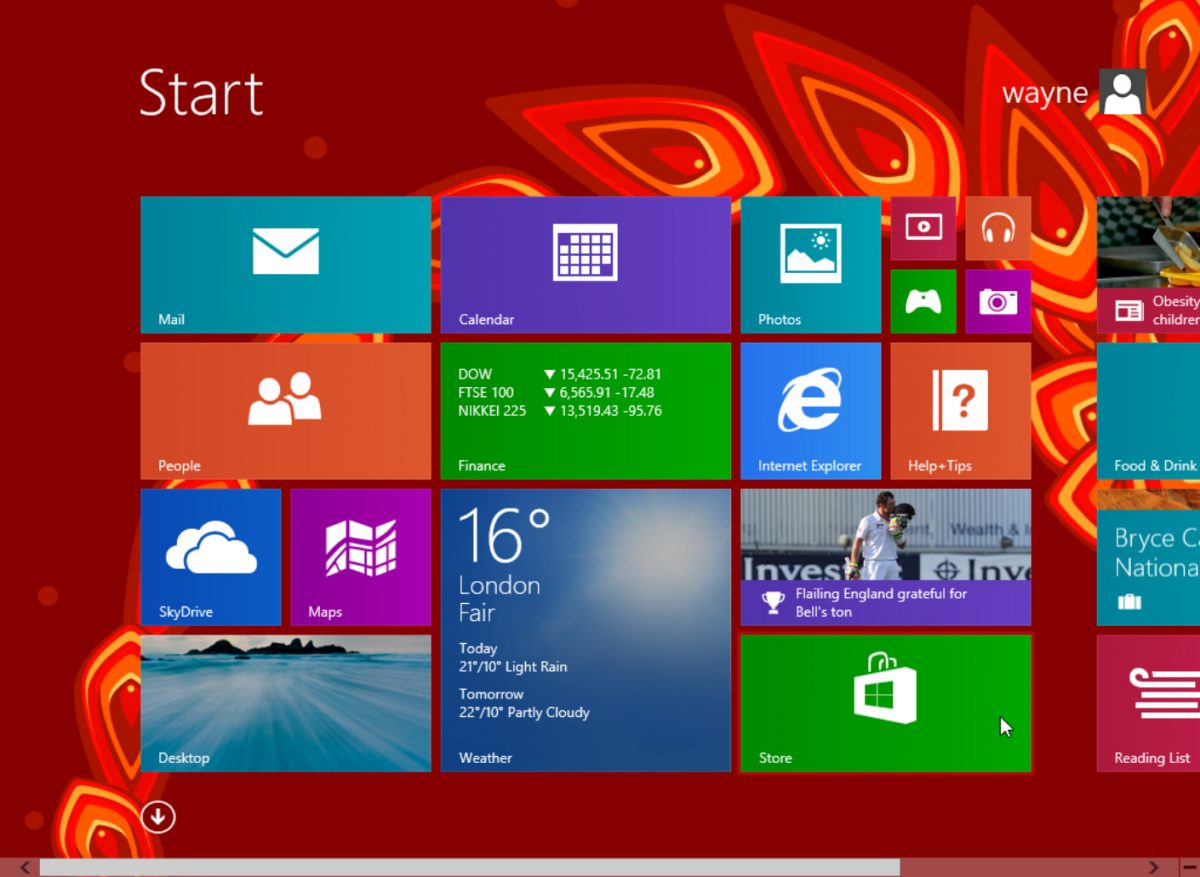Open the Calendar tile
The width and height of the screenshot is (1200, 877).
click(x=585, y=263)
